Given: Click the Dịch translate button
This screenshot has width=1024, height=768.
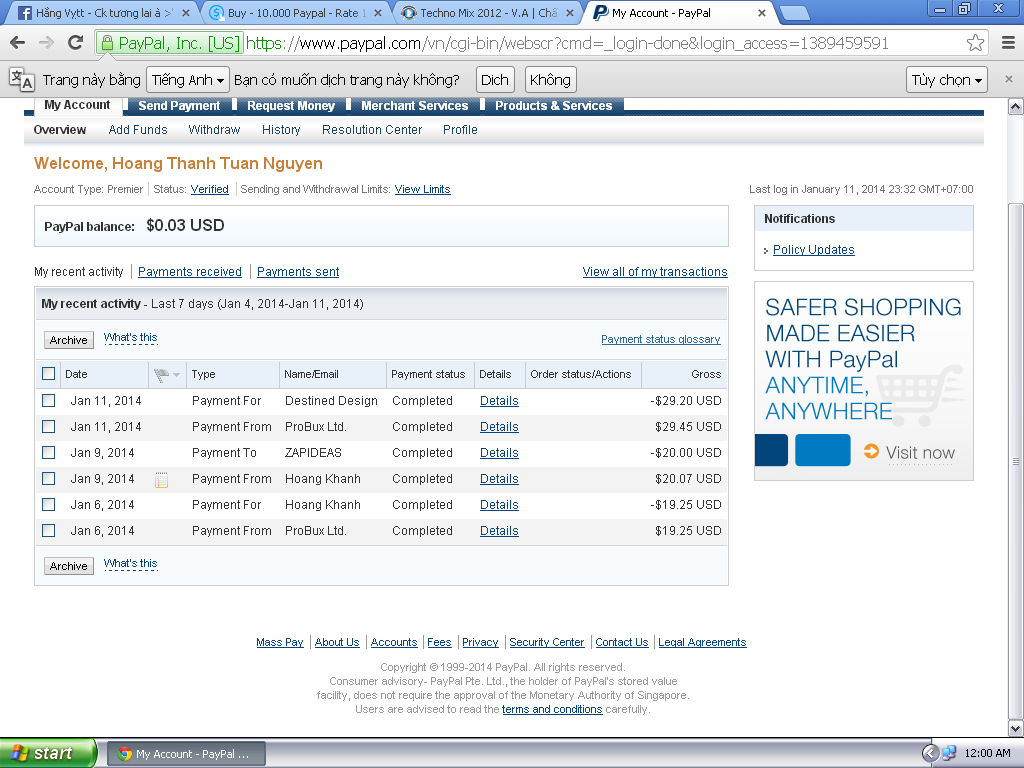Looking at the screenshot, I should tap(494, 80).
